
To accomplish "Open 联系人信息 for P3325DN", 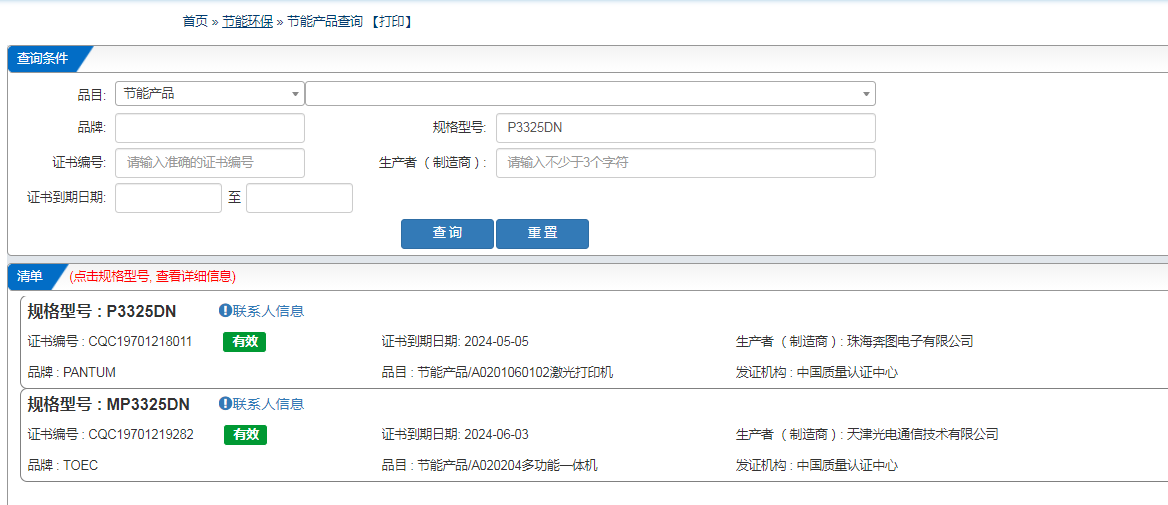I will tap(268, 311).
